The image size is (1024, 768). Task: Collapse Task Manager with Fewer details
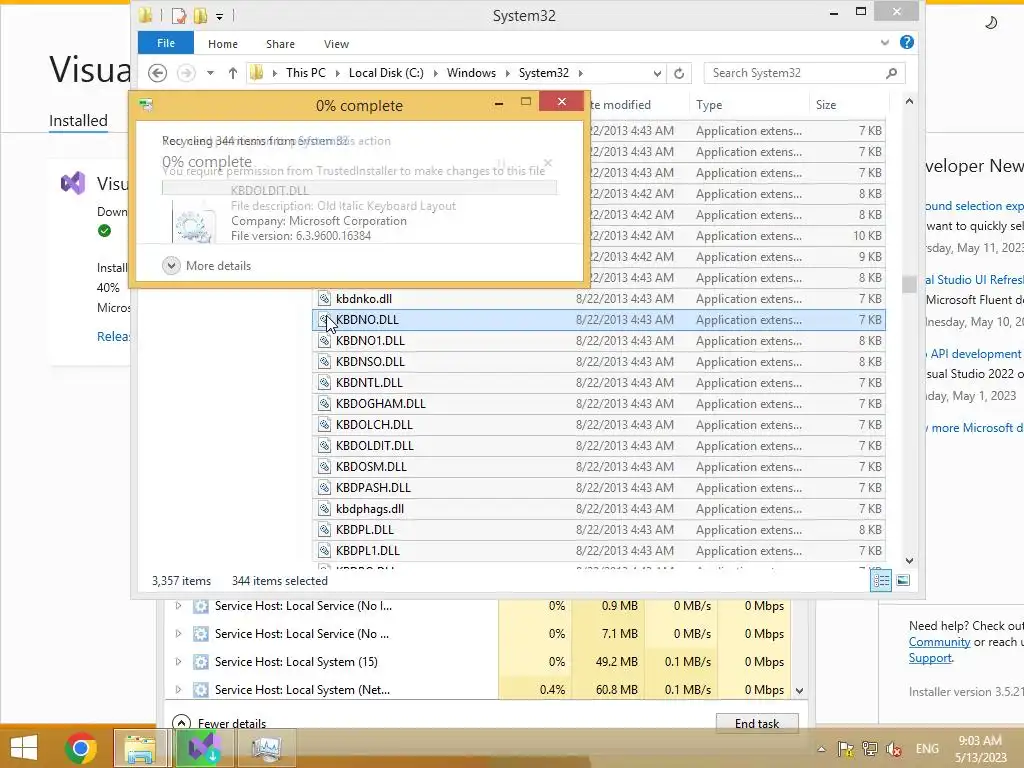219,723
